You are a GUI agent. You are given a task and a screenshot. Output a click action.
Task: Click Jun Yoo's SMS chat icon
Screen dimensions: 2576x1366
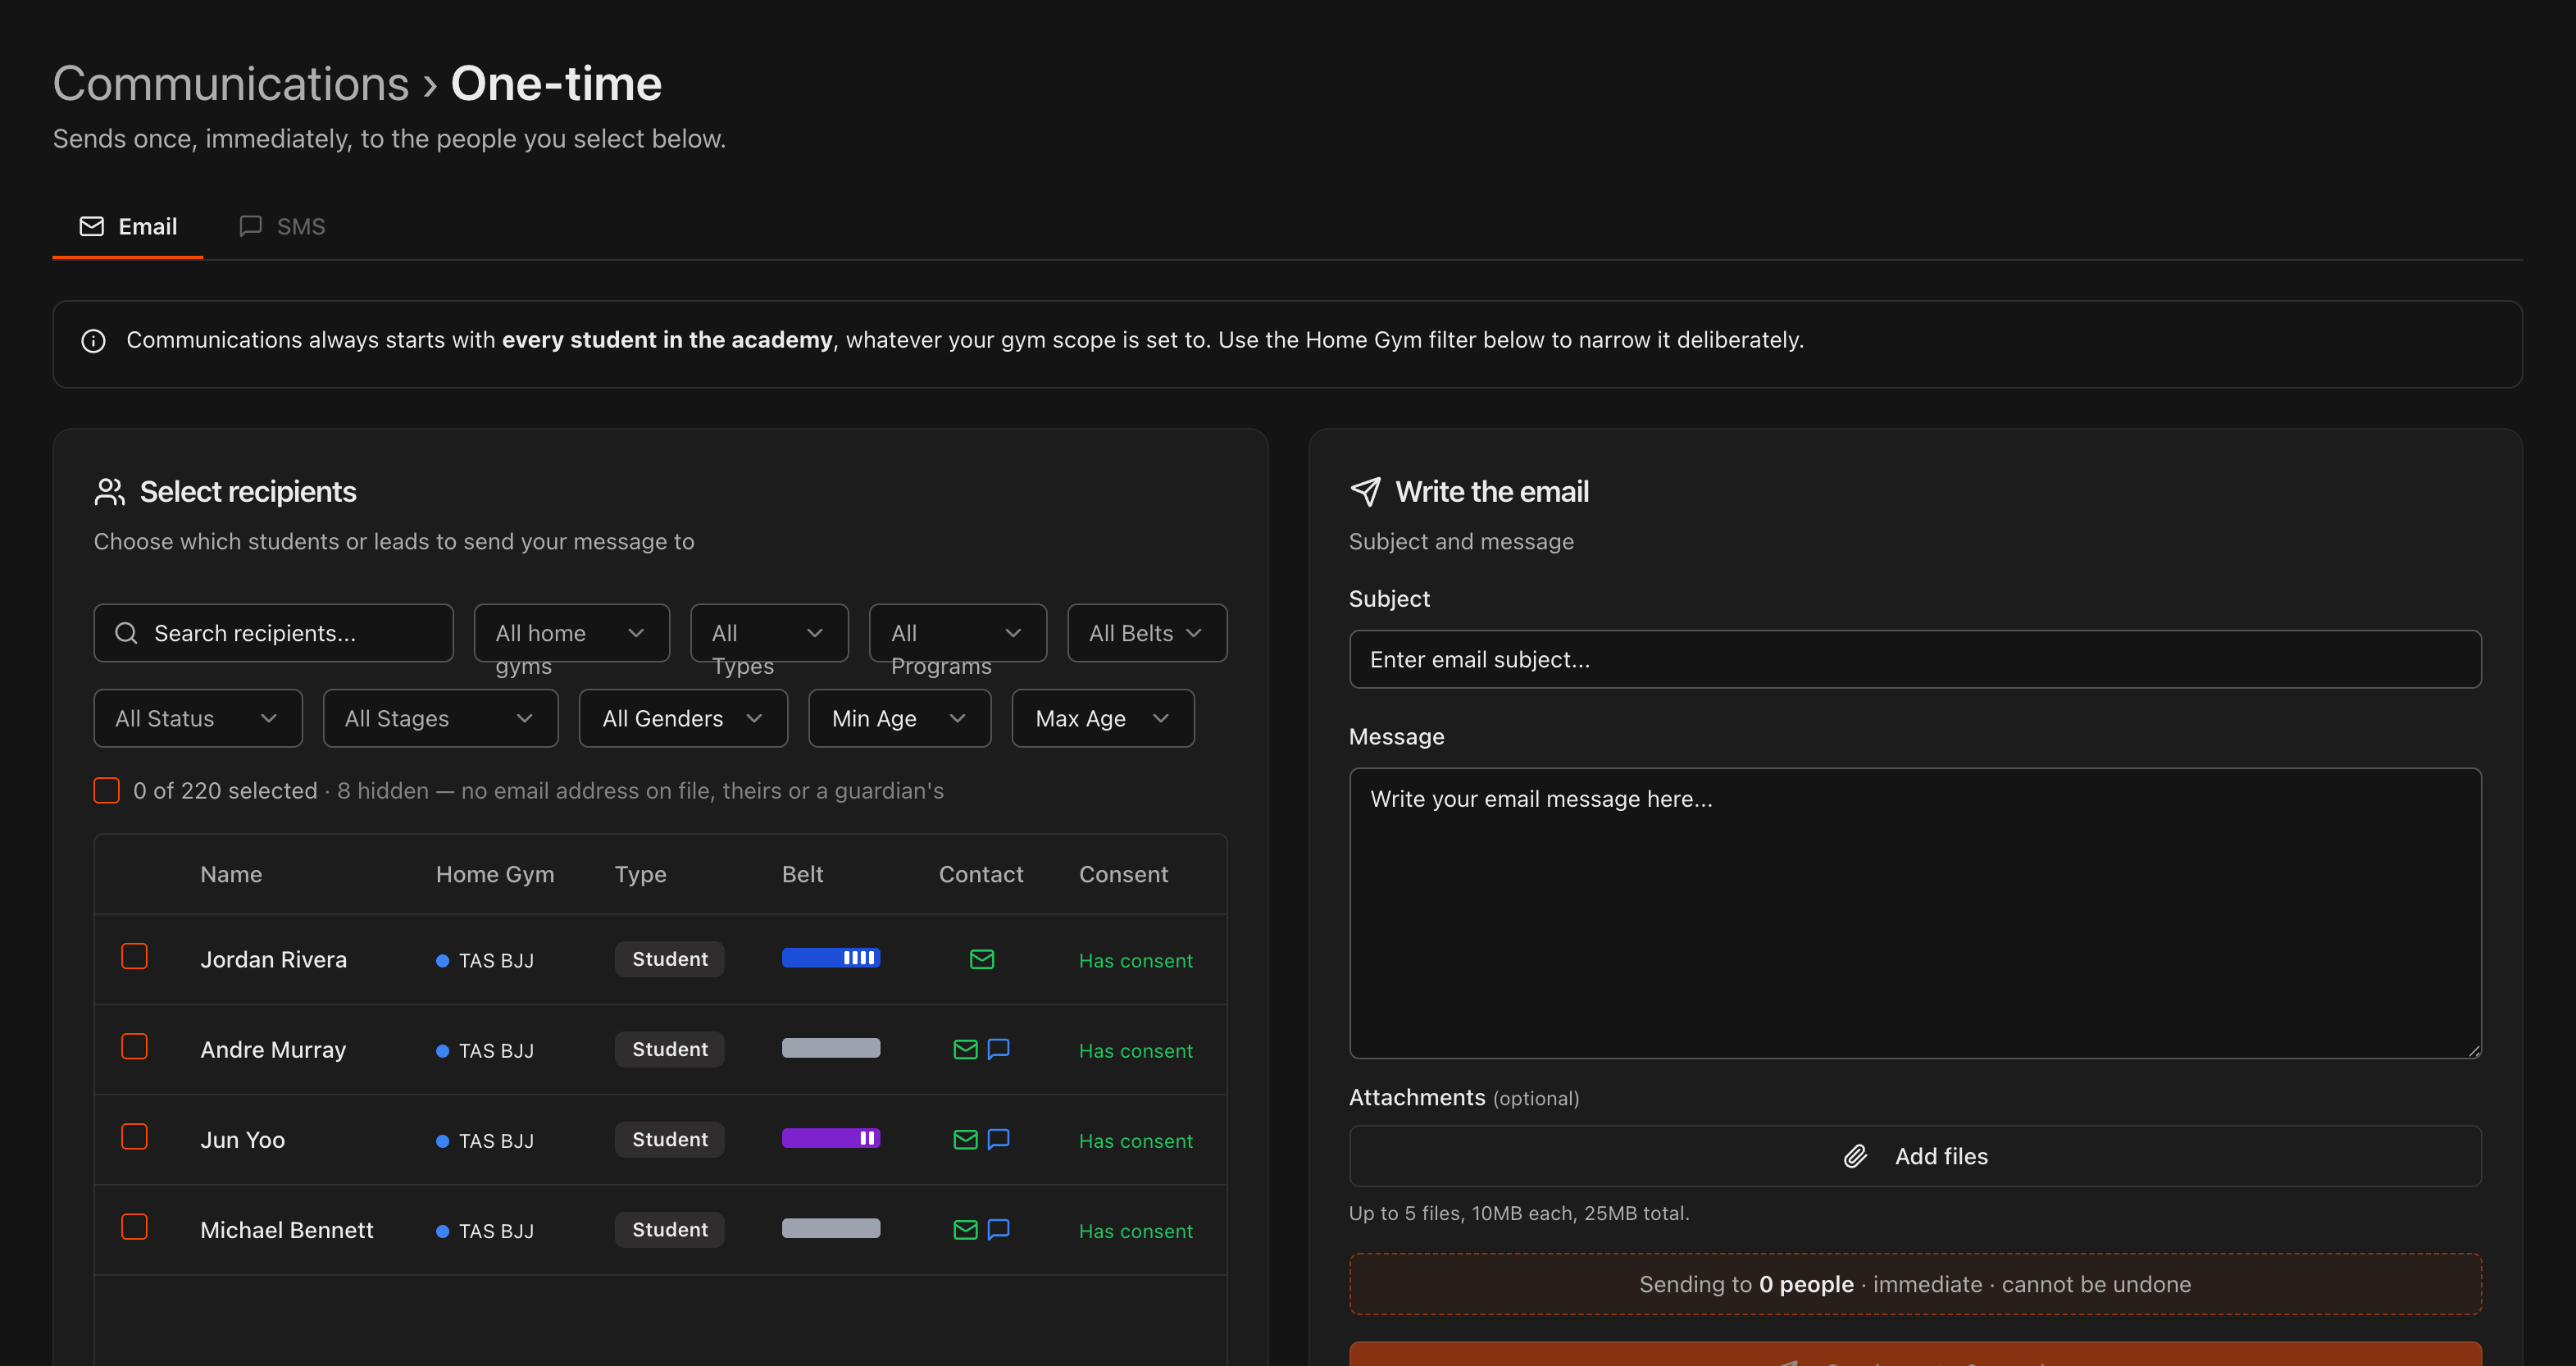998,1140
